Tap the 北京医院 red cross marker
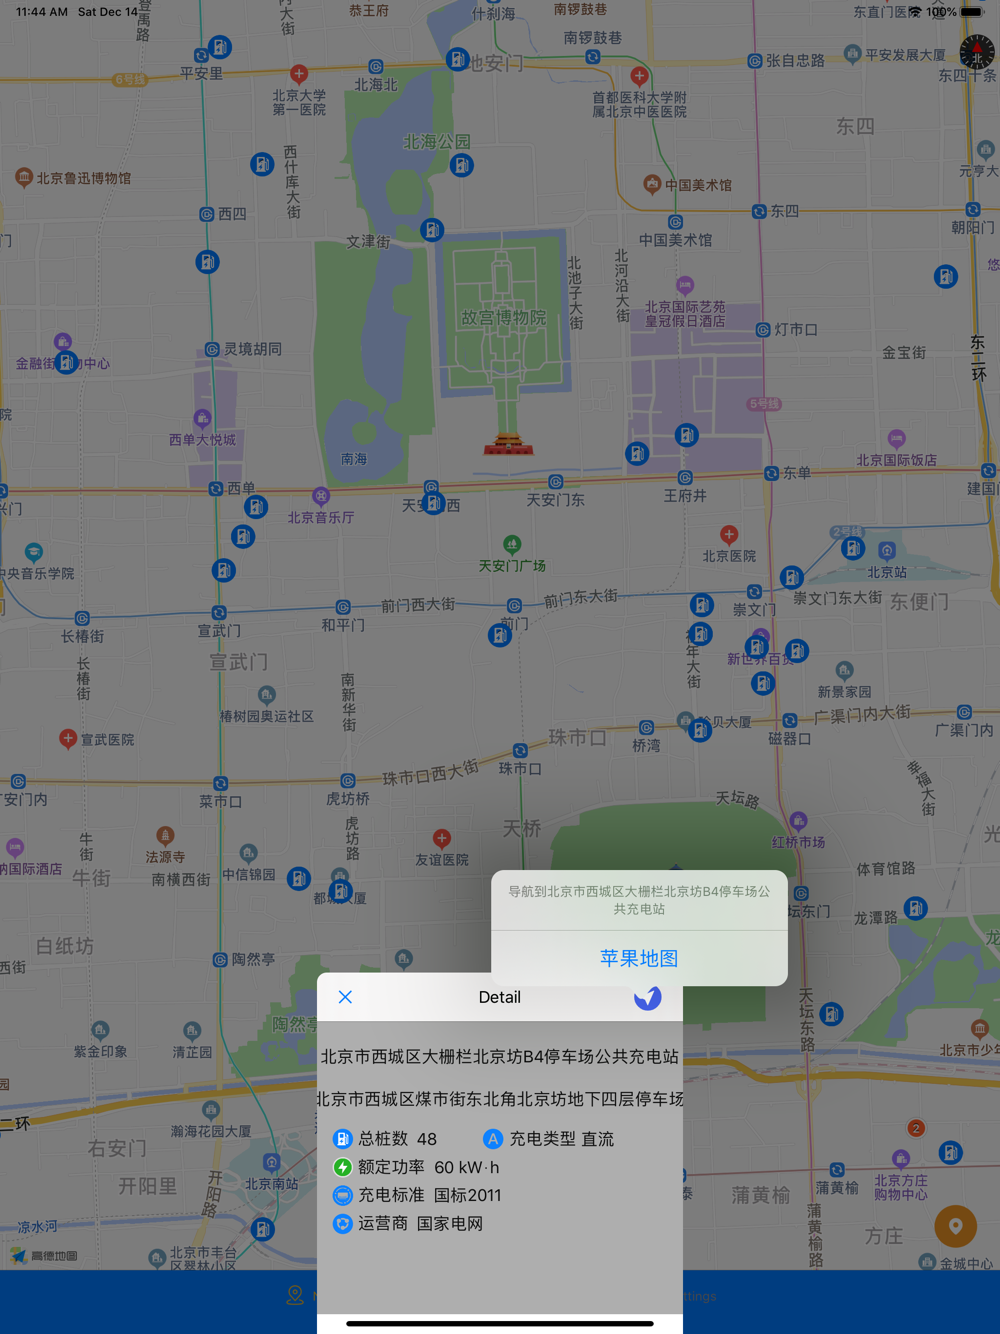1000x1334 pixels. click(729, 535)
